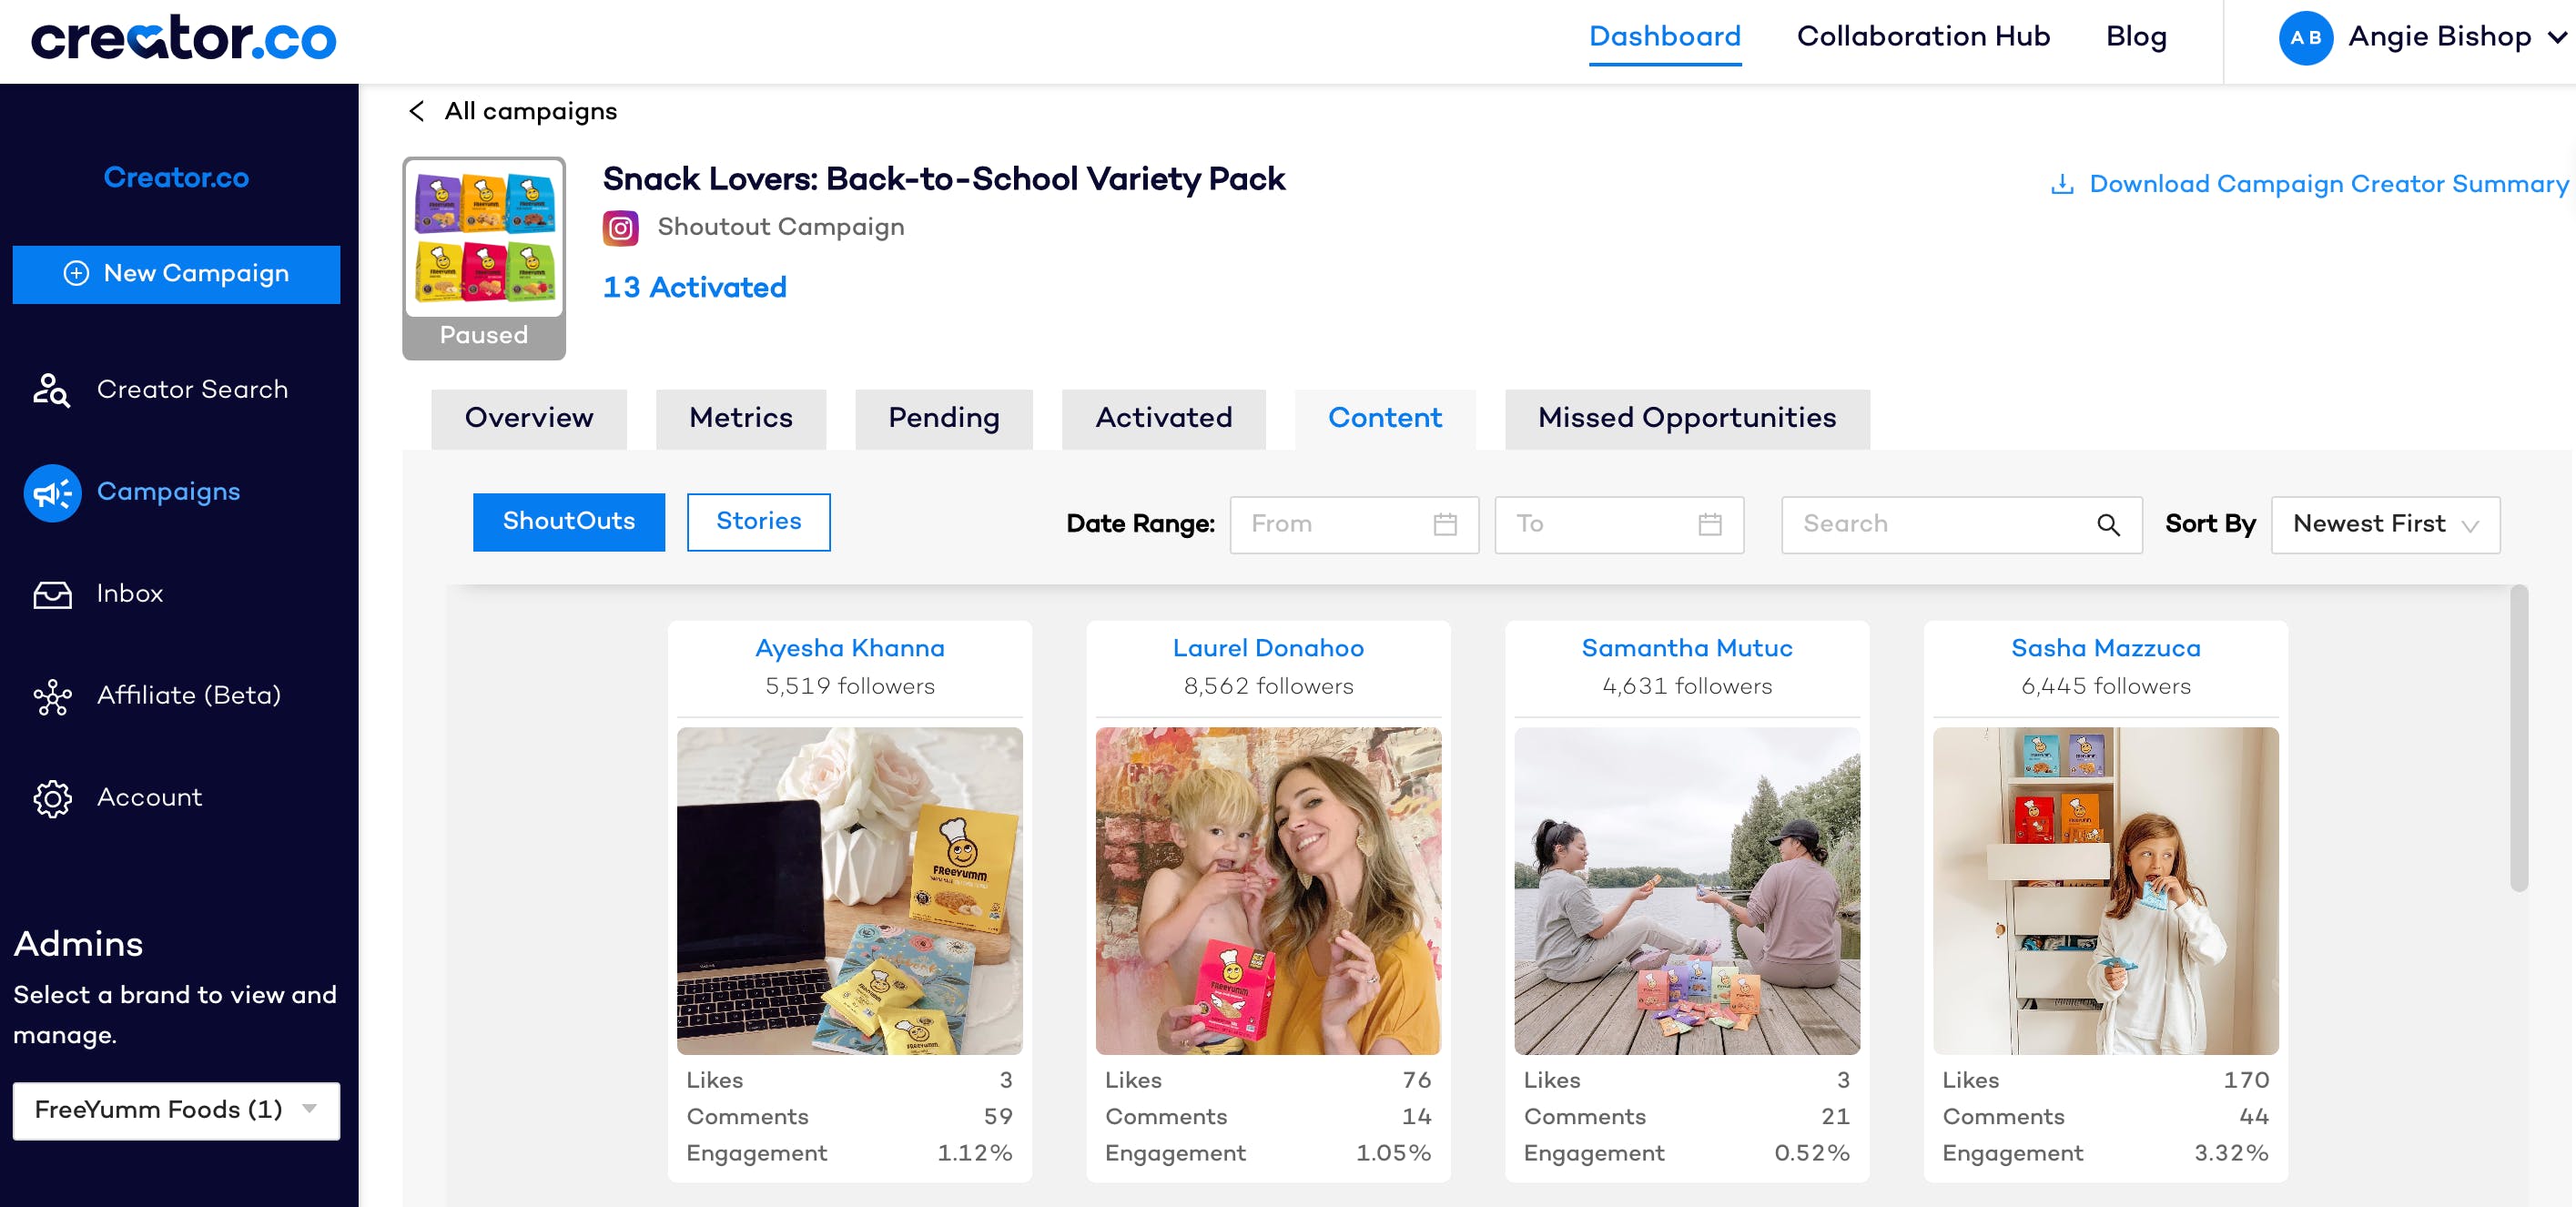Open the Creator Search icon in sidebar
Screen dimensions: 2576x1207
51,390
